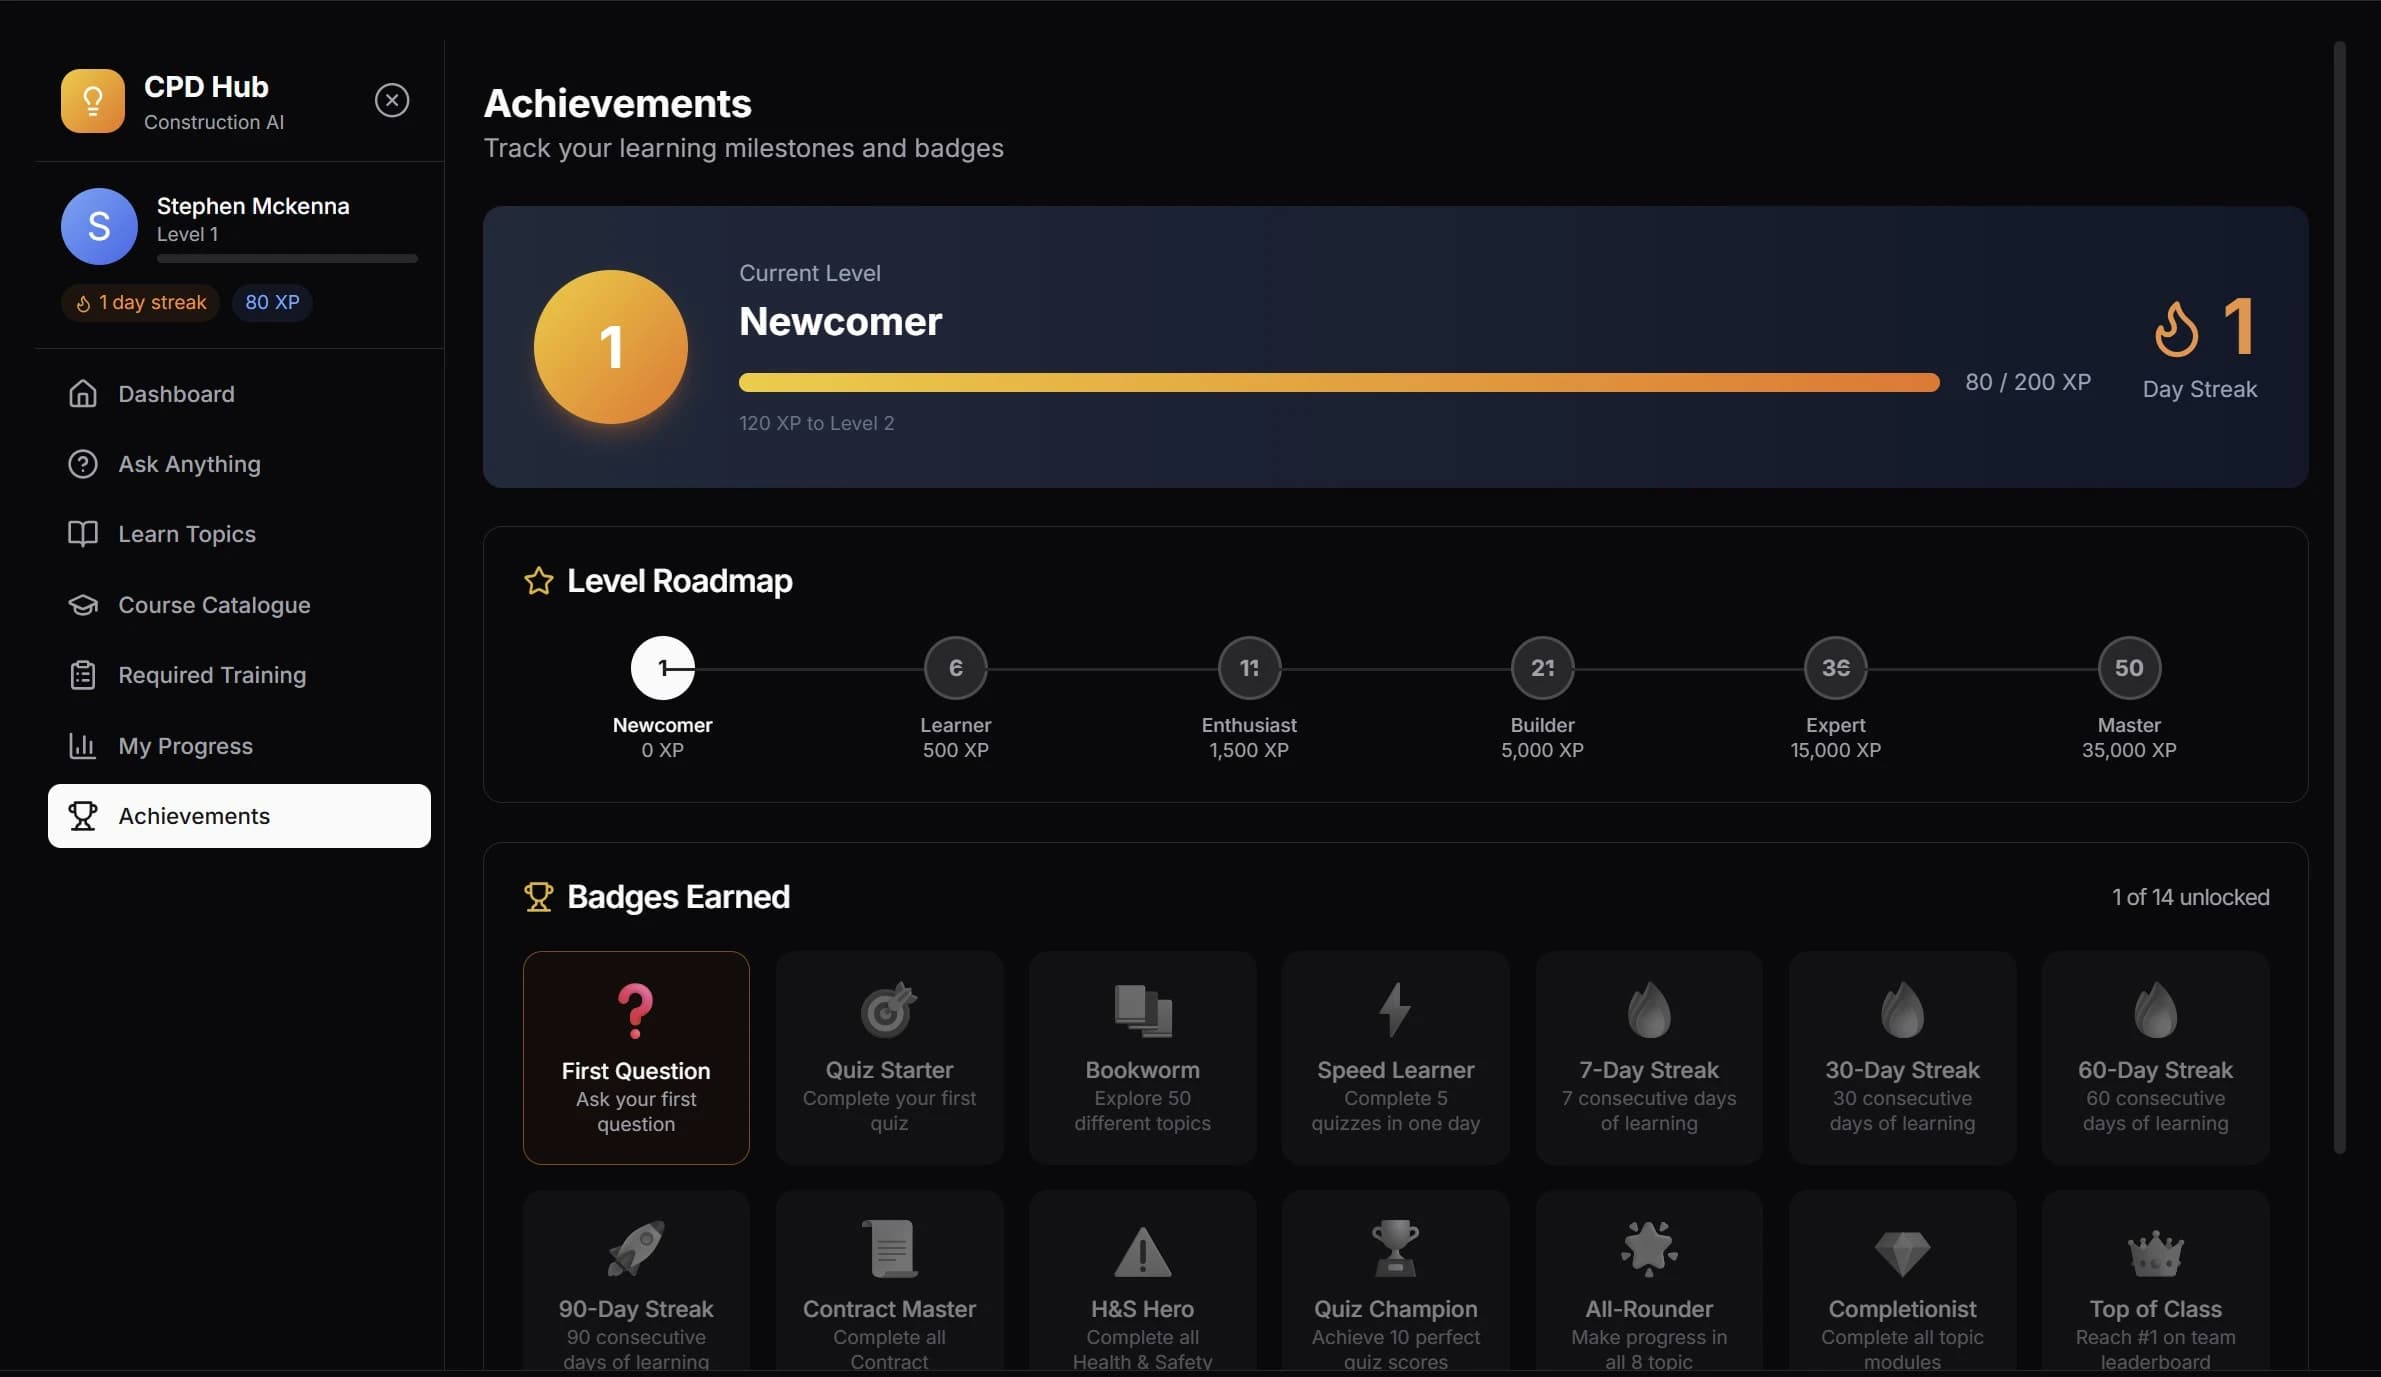This screenshot has height=1377, width=2381.
Task: Close the CPD Hub sidebar panel
Action: [392, 99]
